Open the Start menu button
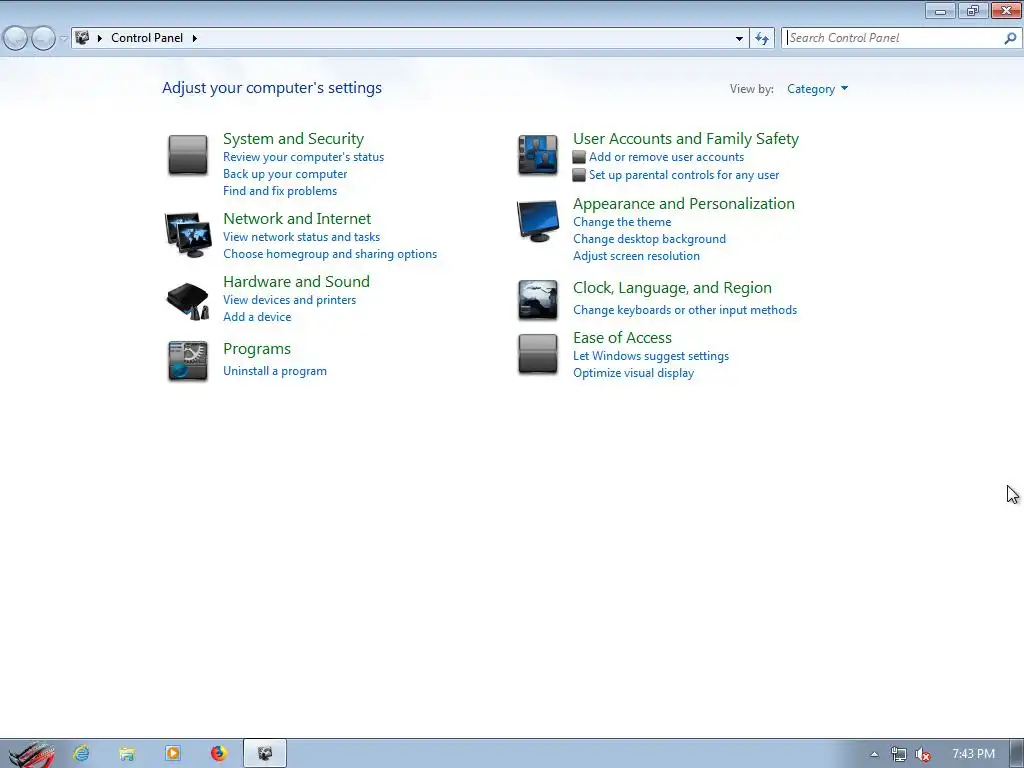Image resolution: width=1024 pixels, height=768 pixels. (30, 754)
